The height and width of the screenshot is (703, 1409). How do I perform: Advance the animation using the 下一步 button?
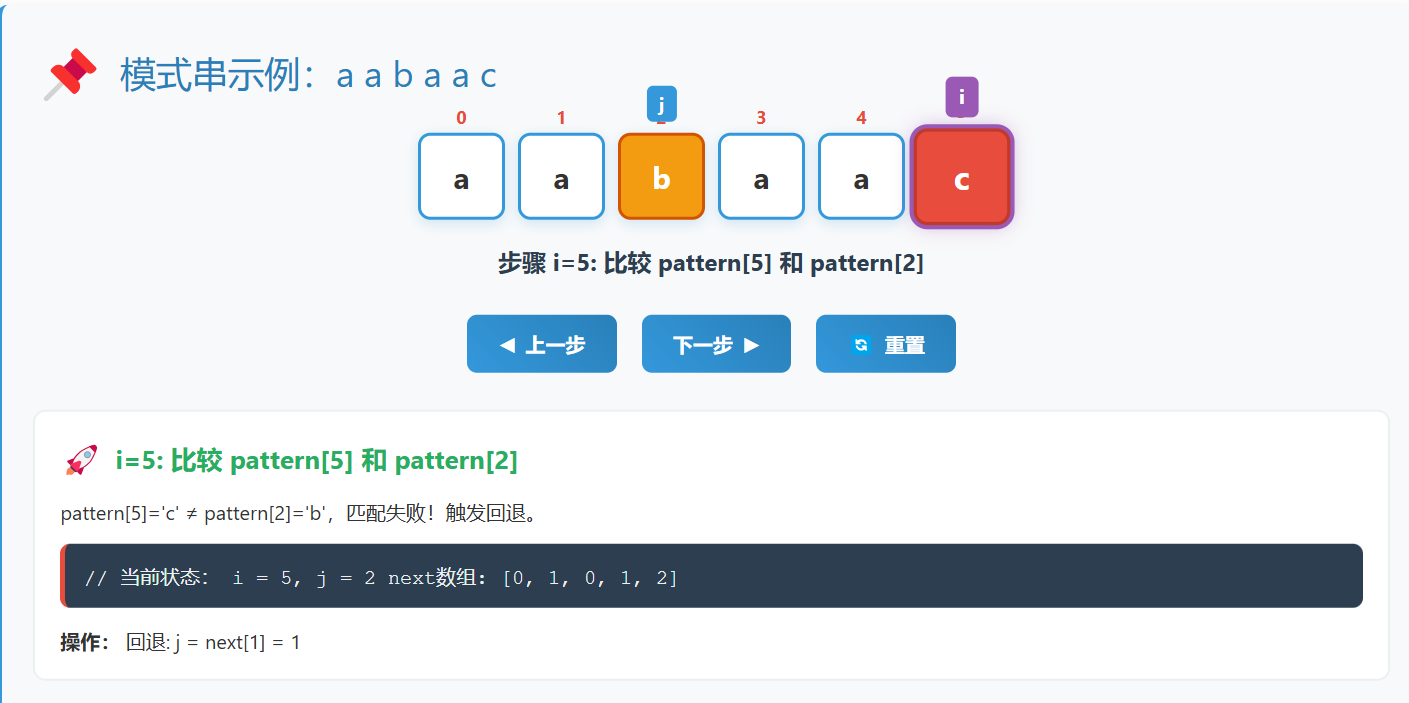point(716,343)
